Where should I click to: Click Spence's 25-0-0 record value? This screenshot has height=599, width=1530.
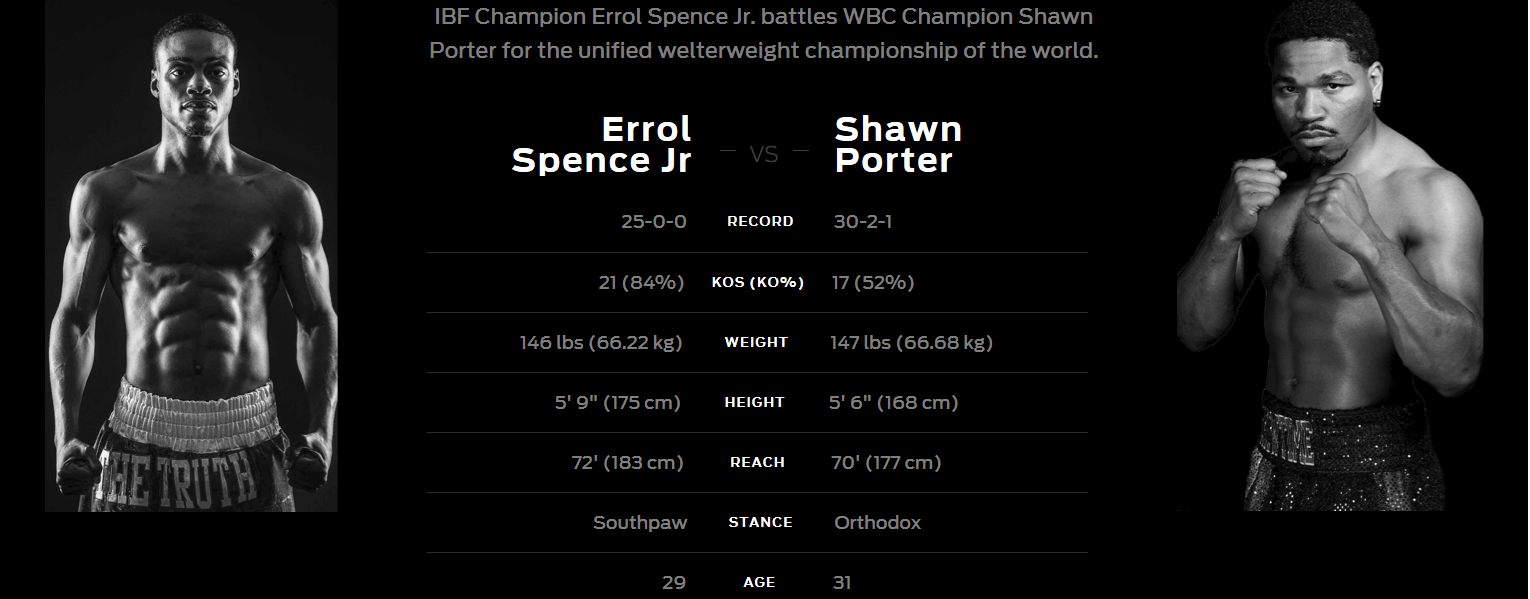pos(654,222)
